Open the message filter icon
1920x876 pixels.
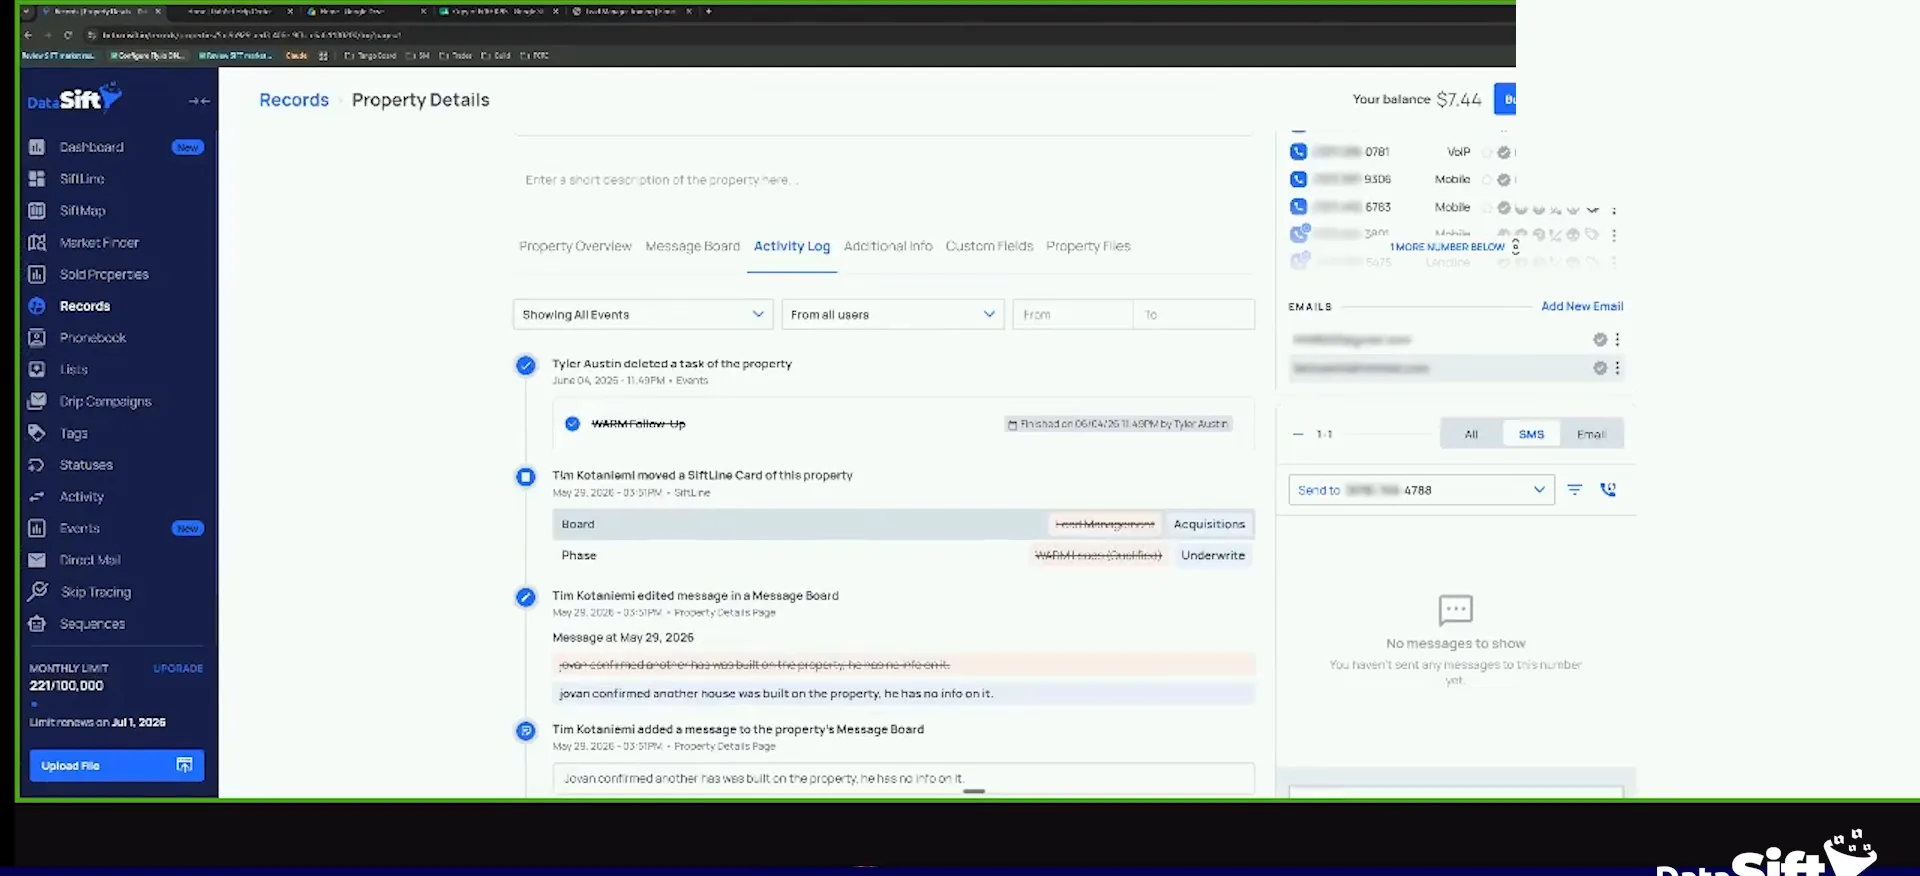tap(1575, 490)
